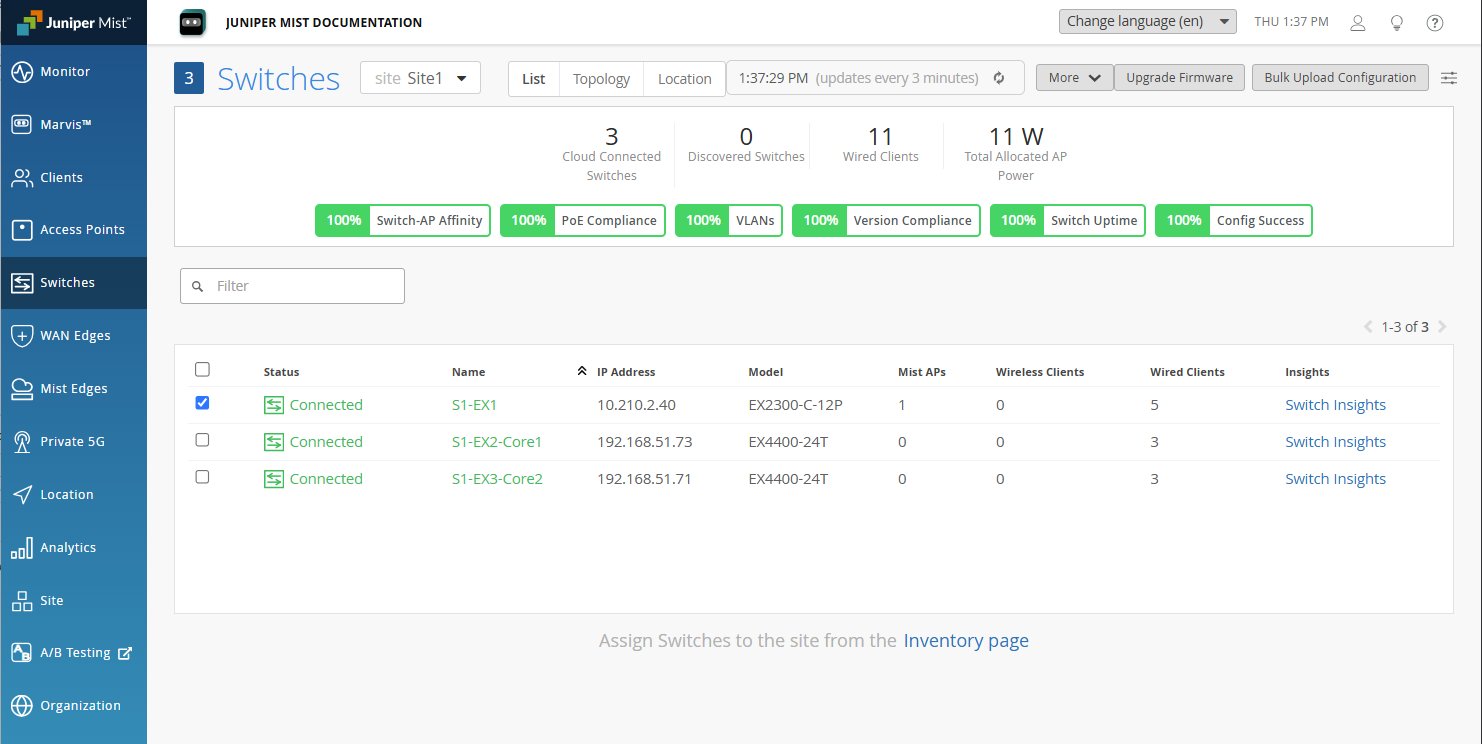The height and width of the screenshot is (744, 1482).
Task: Switch to the Location view tab
Action: (684, 79)
